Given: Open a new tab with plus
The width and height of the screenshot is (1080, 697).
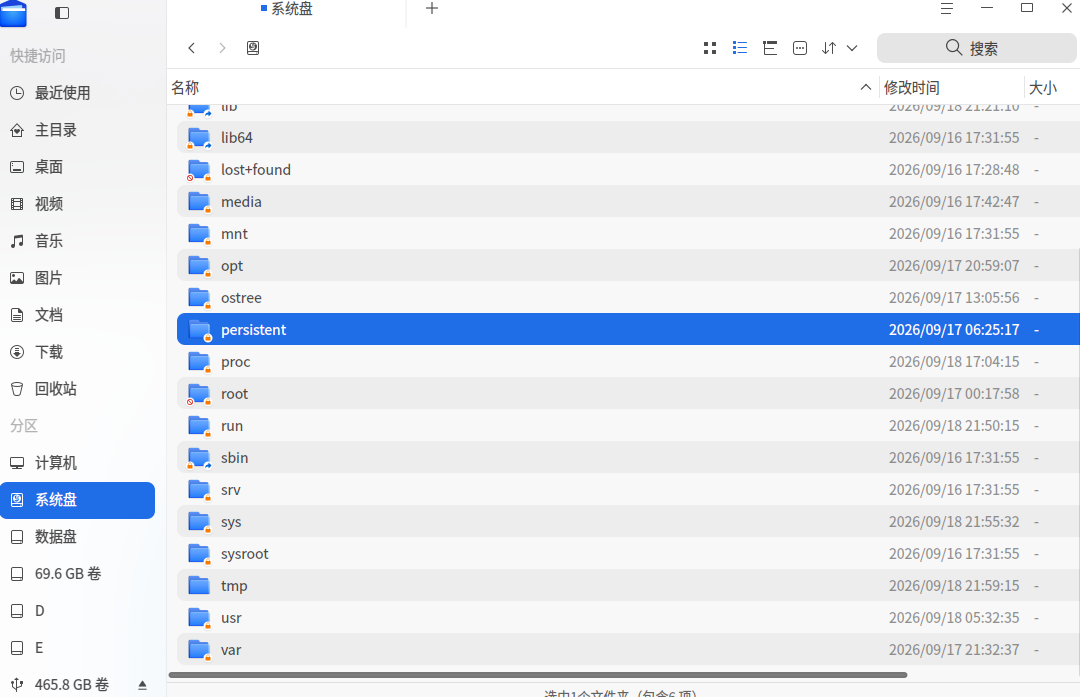Looking at the screenshot, I should 432,8.
